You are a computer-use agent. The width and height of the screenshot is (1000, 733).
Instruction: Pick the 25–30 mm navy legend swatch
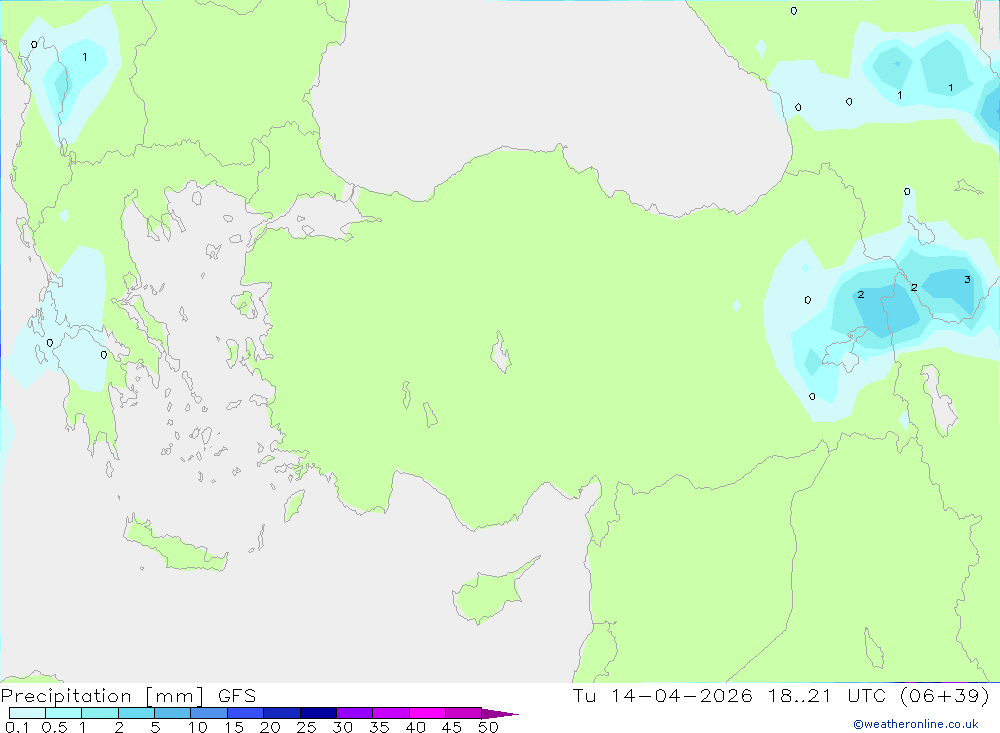tap(318, 713)
